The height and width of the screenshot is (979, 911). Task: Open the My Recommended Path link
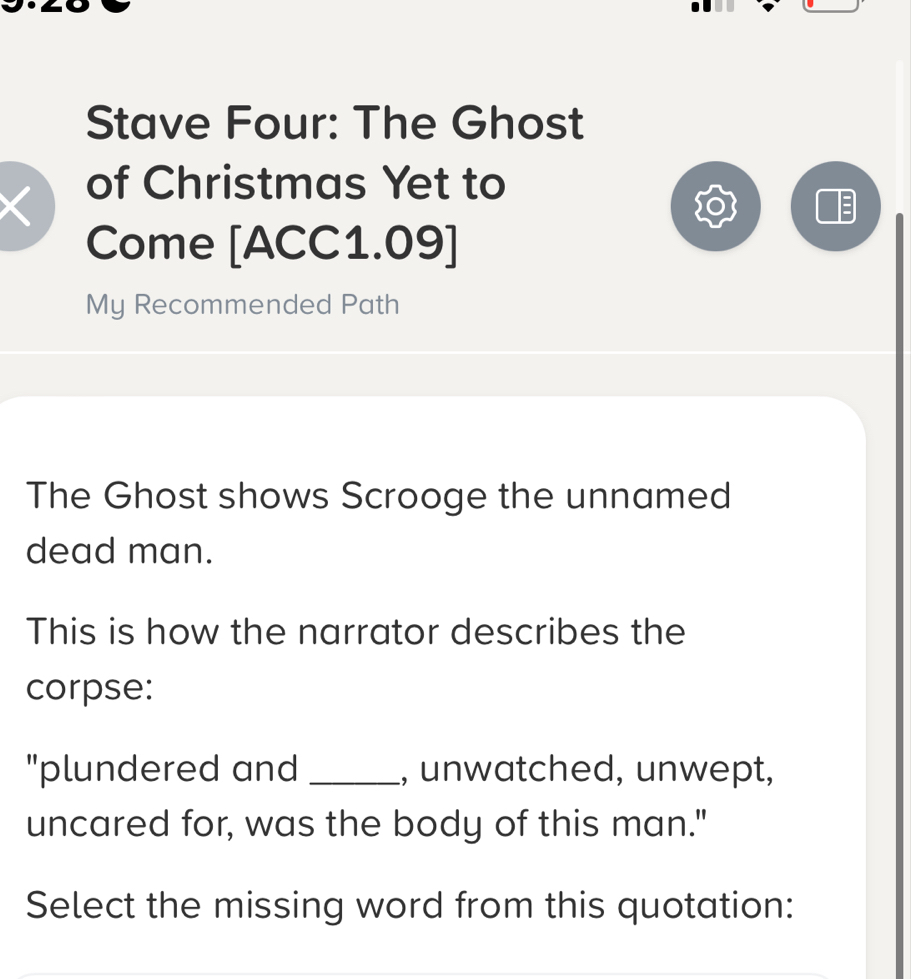(x=242, y=304)
